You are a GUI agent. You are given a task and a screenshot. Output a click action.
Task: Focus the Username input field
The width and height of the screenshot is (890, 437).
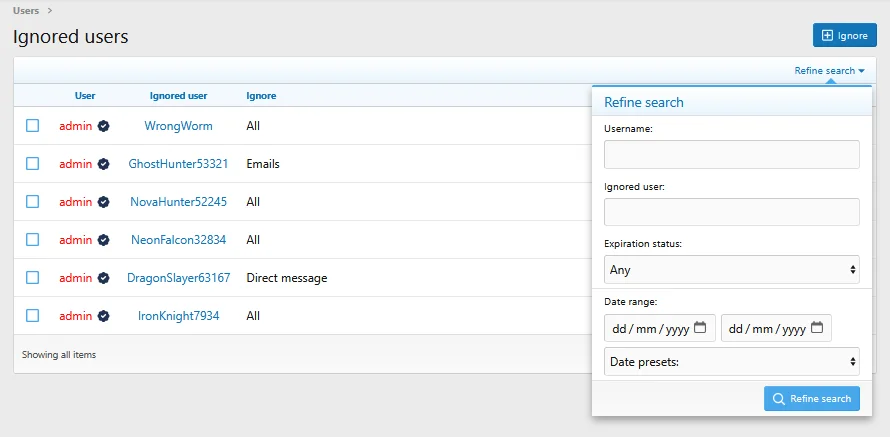coord(732,154)
